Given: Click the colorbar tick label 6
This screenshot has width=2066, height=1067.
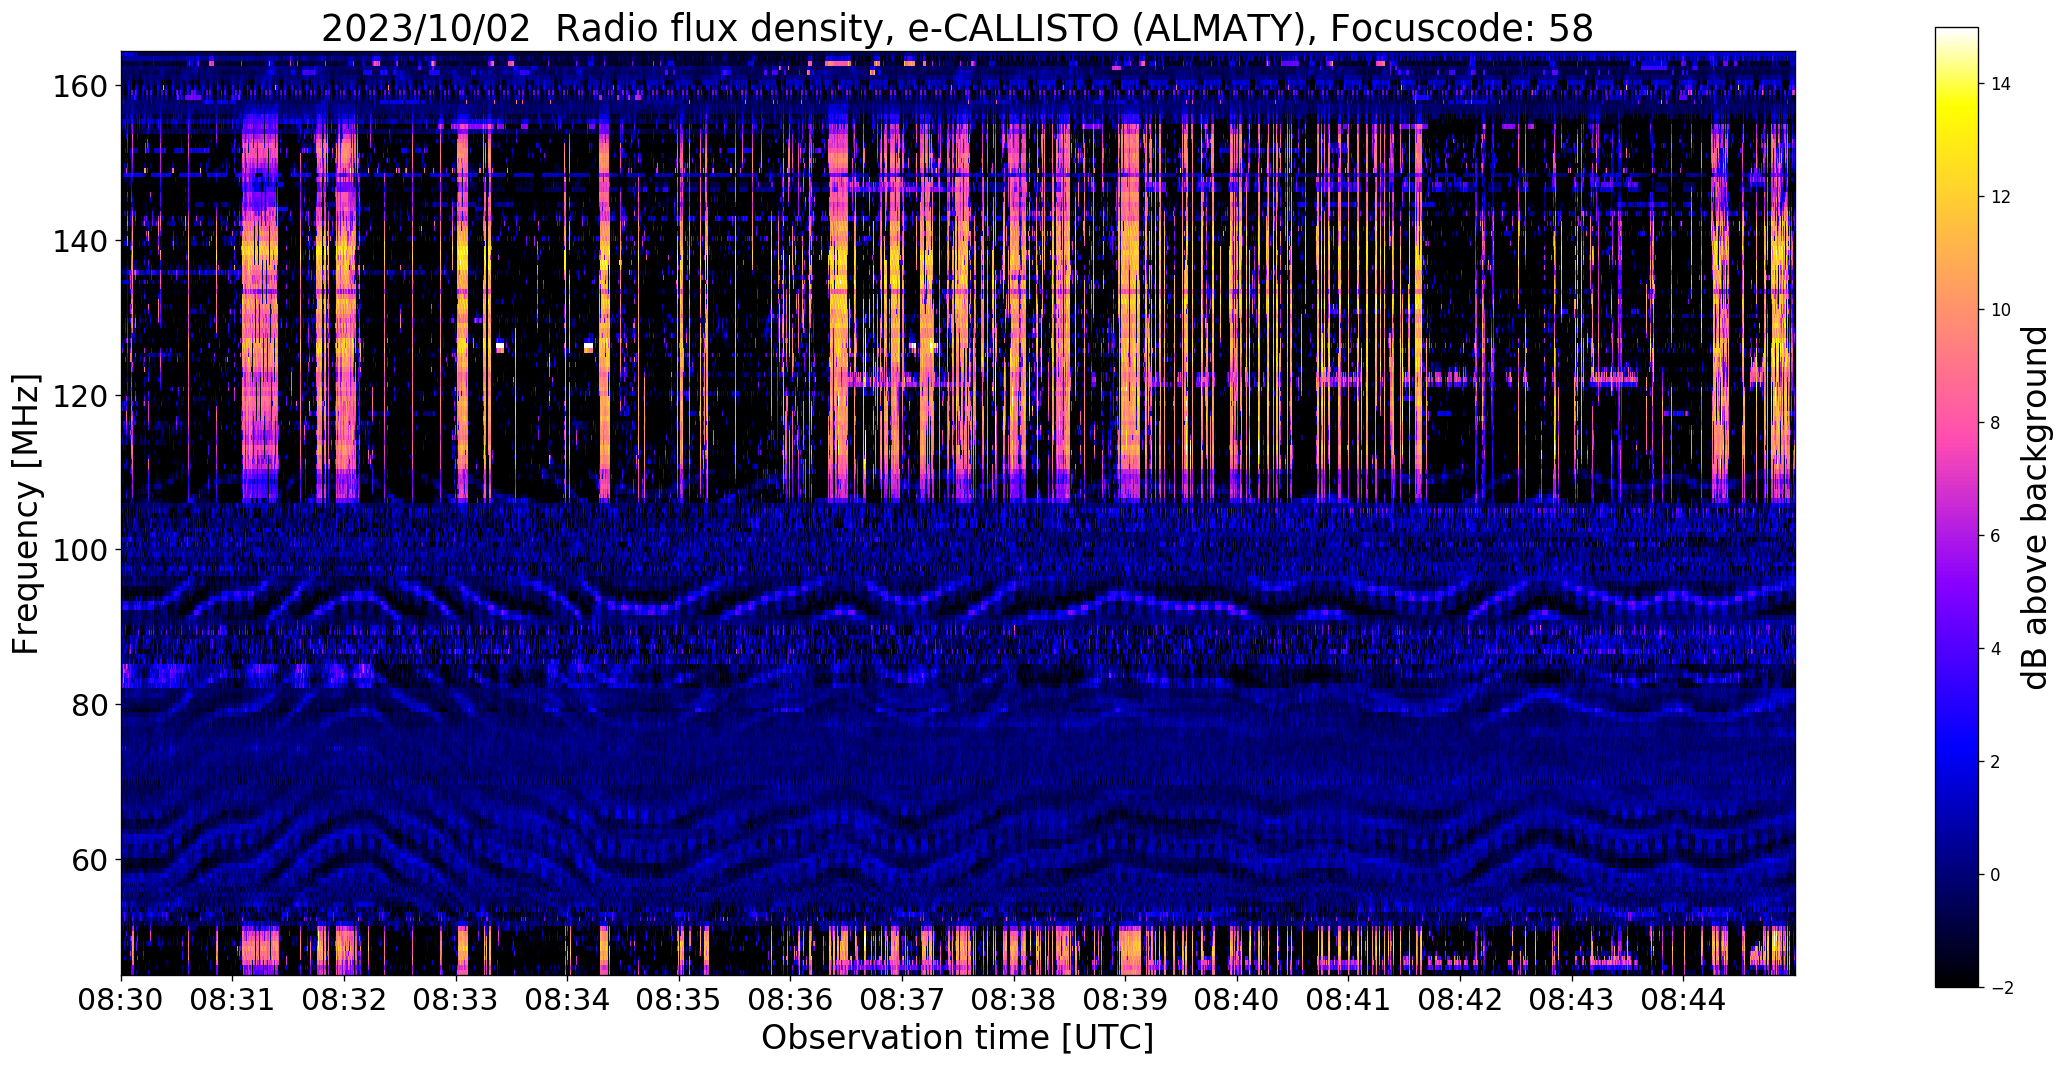Looking at the screenshot, I should coord(1996,536).
